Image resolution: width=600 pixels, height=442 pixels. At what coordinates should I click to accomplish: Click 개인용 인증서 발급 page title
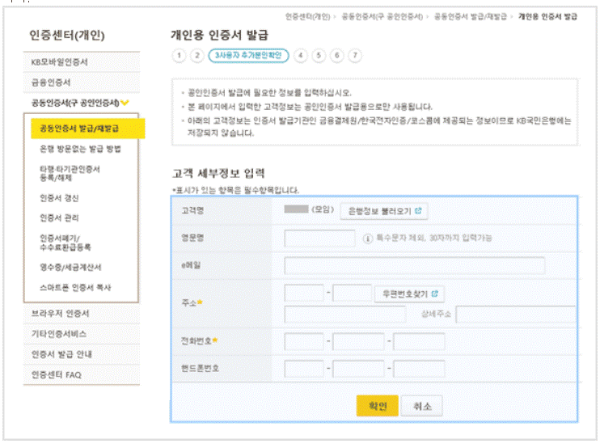point(219,35)
